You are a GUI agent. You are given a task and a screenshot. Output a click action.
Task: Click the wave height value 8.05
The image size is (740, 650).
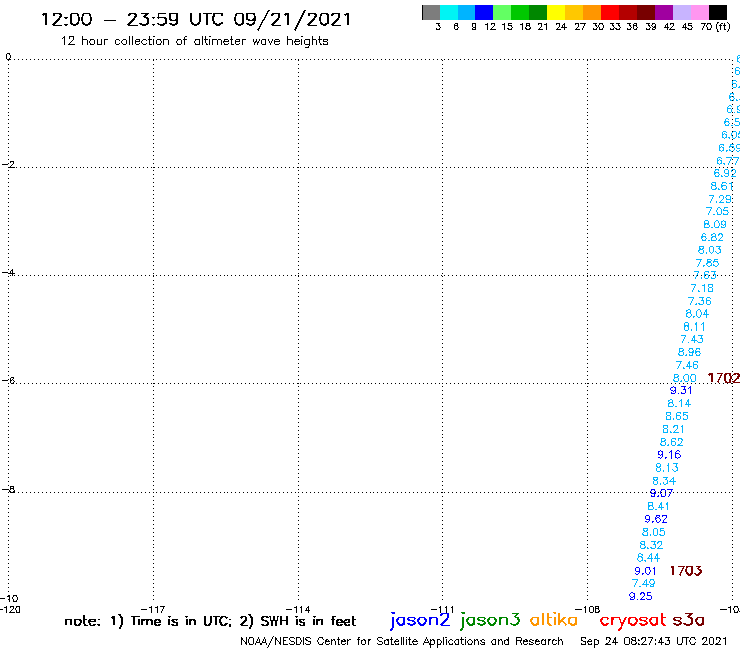click(x=654, y=532)
